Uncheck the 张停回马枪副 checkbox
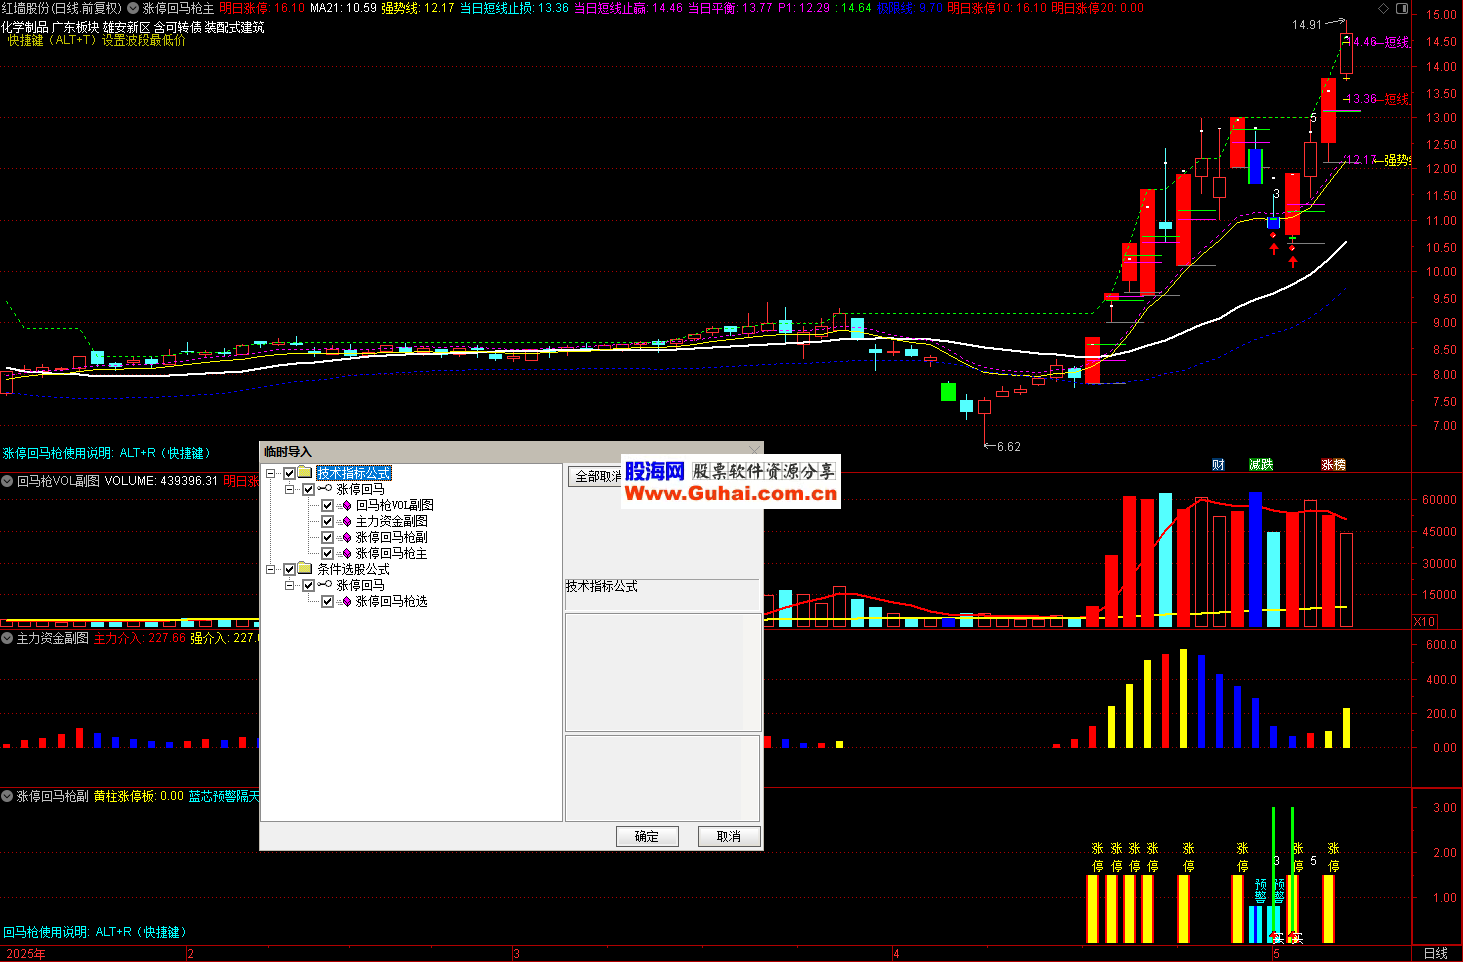The image size is (1463, 962). tap(327, 537)
